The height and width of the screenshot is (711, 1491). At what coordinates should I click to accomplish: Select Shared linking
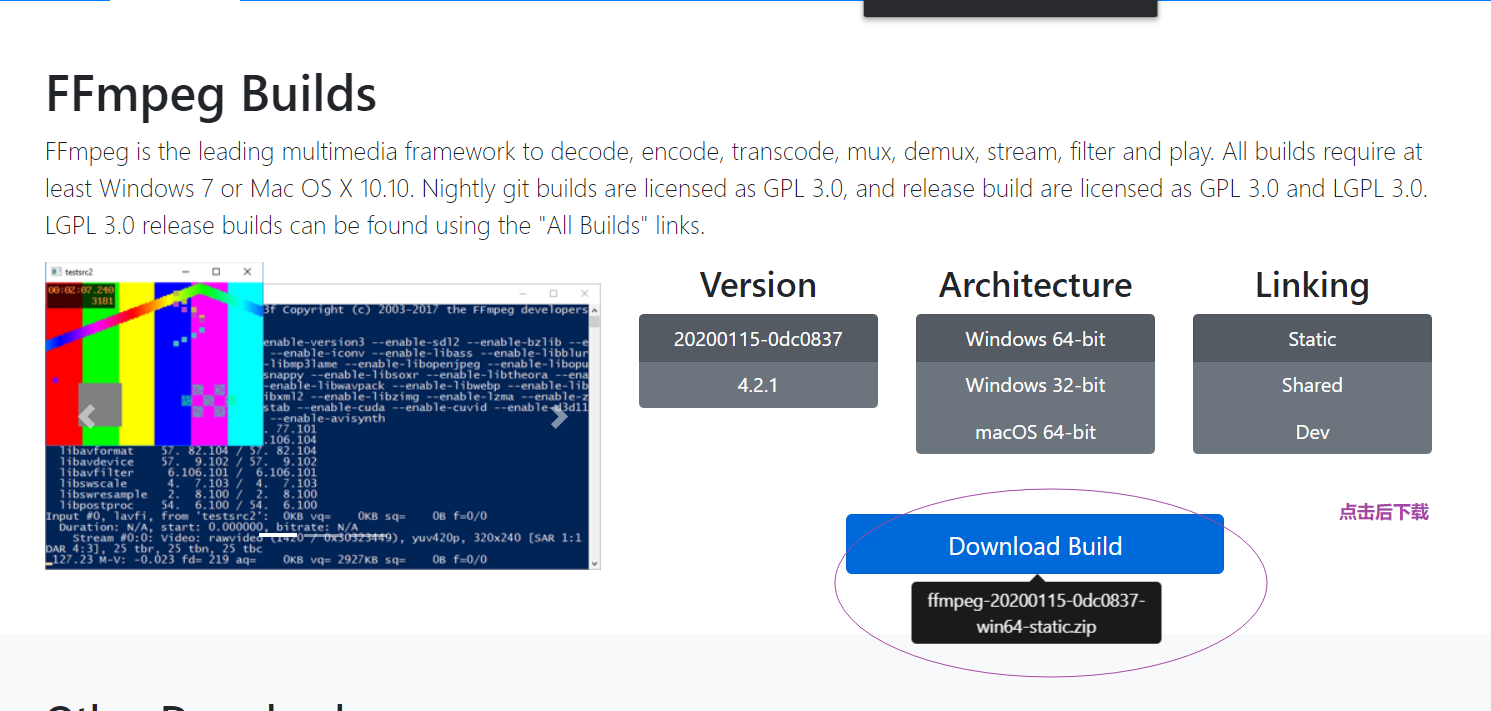click(x=1312, y=385)
